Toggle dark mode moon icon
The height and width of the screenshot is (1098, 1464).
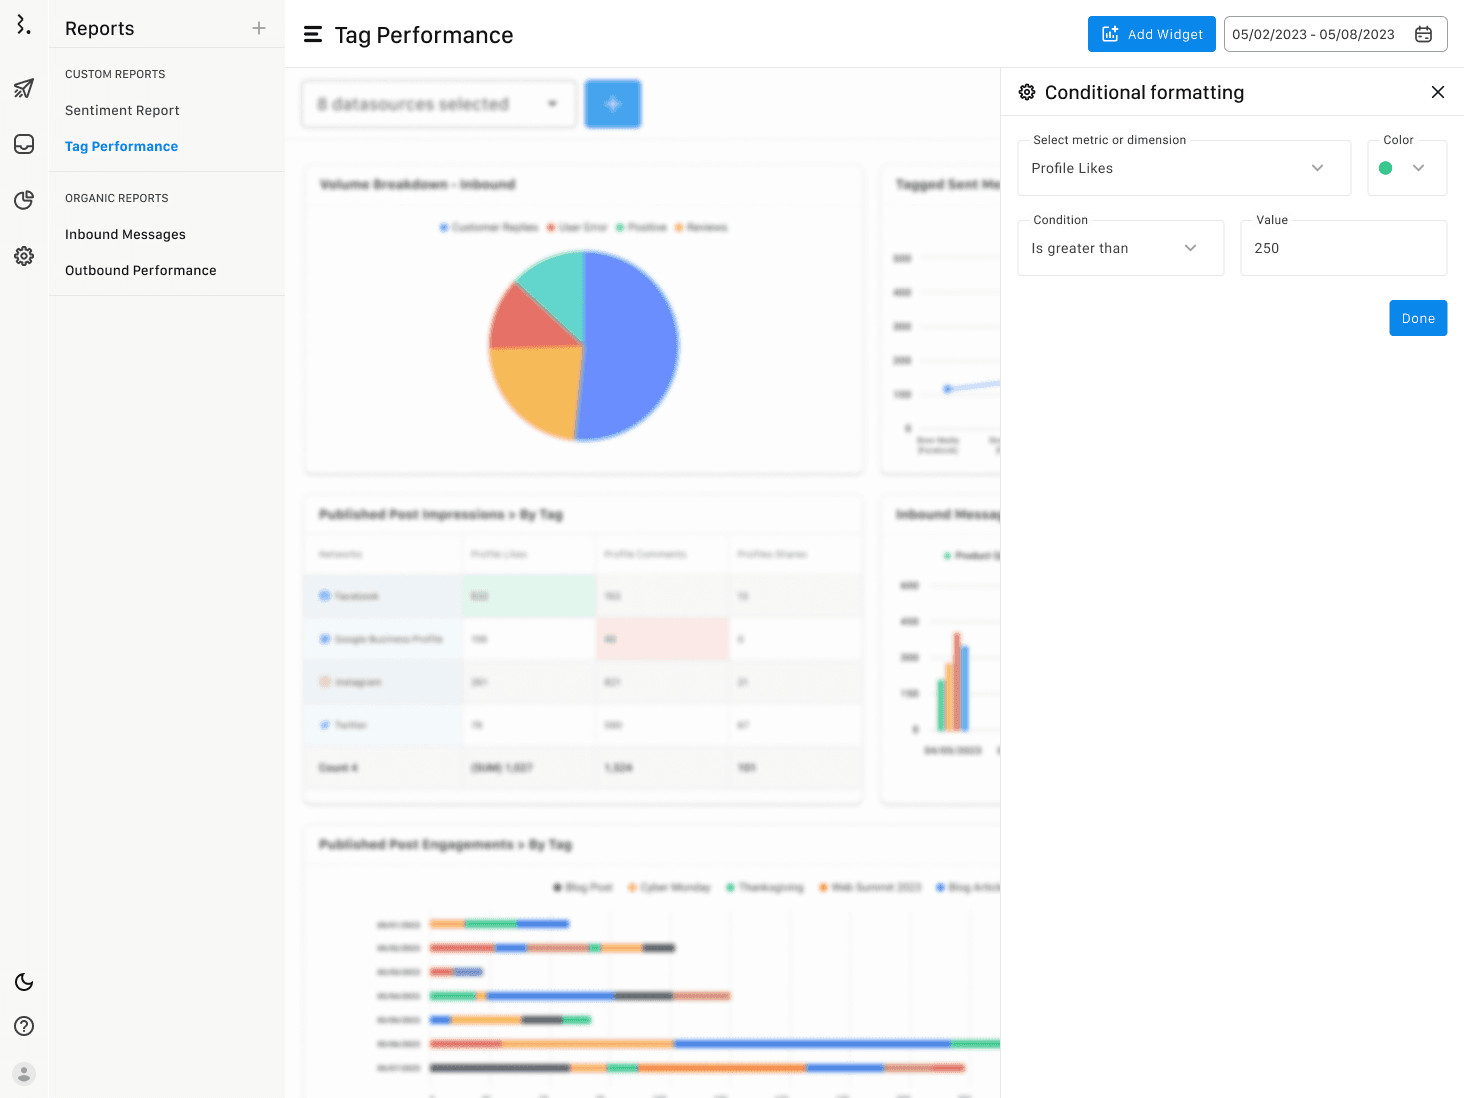pos(24,982)
